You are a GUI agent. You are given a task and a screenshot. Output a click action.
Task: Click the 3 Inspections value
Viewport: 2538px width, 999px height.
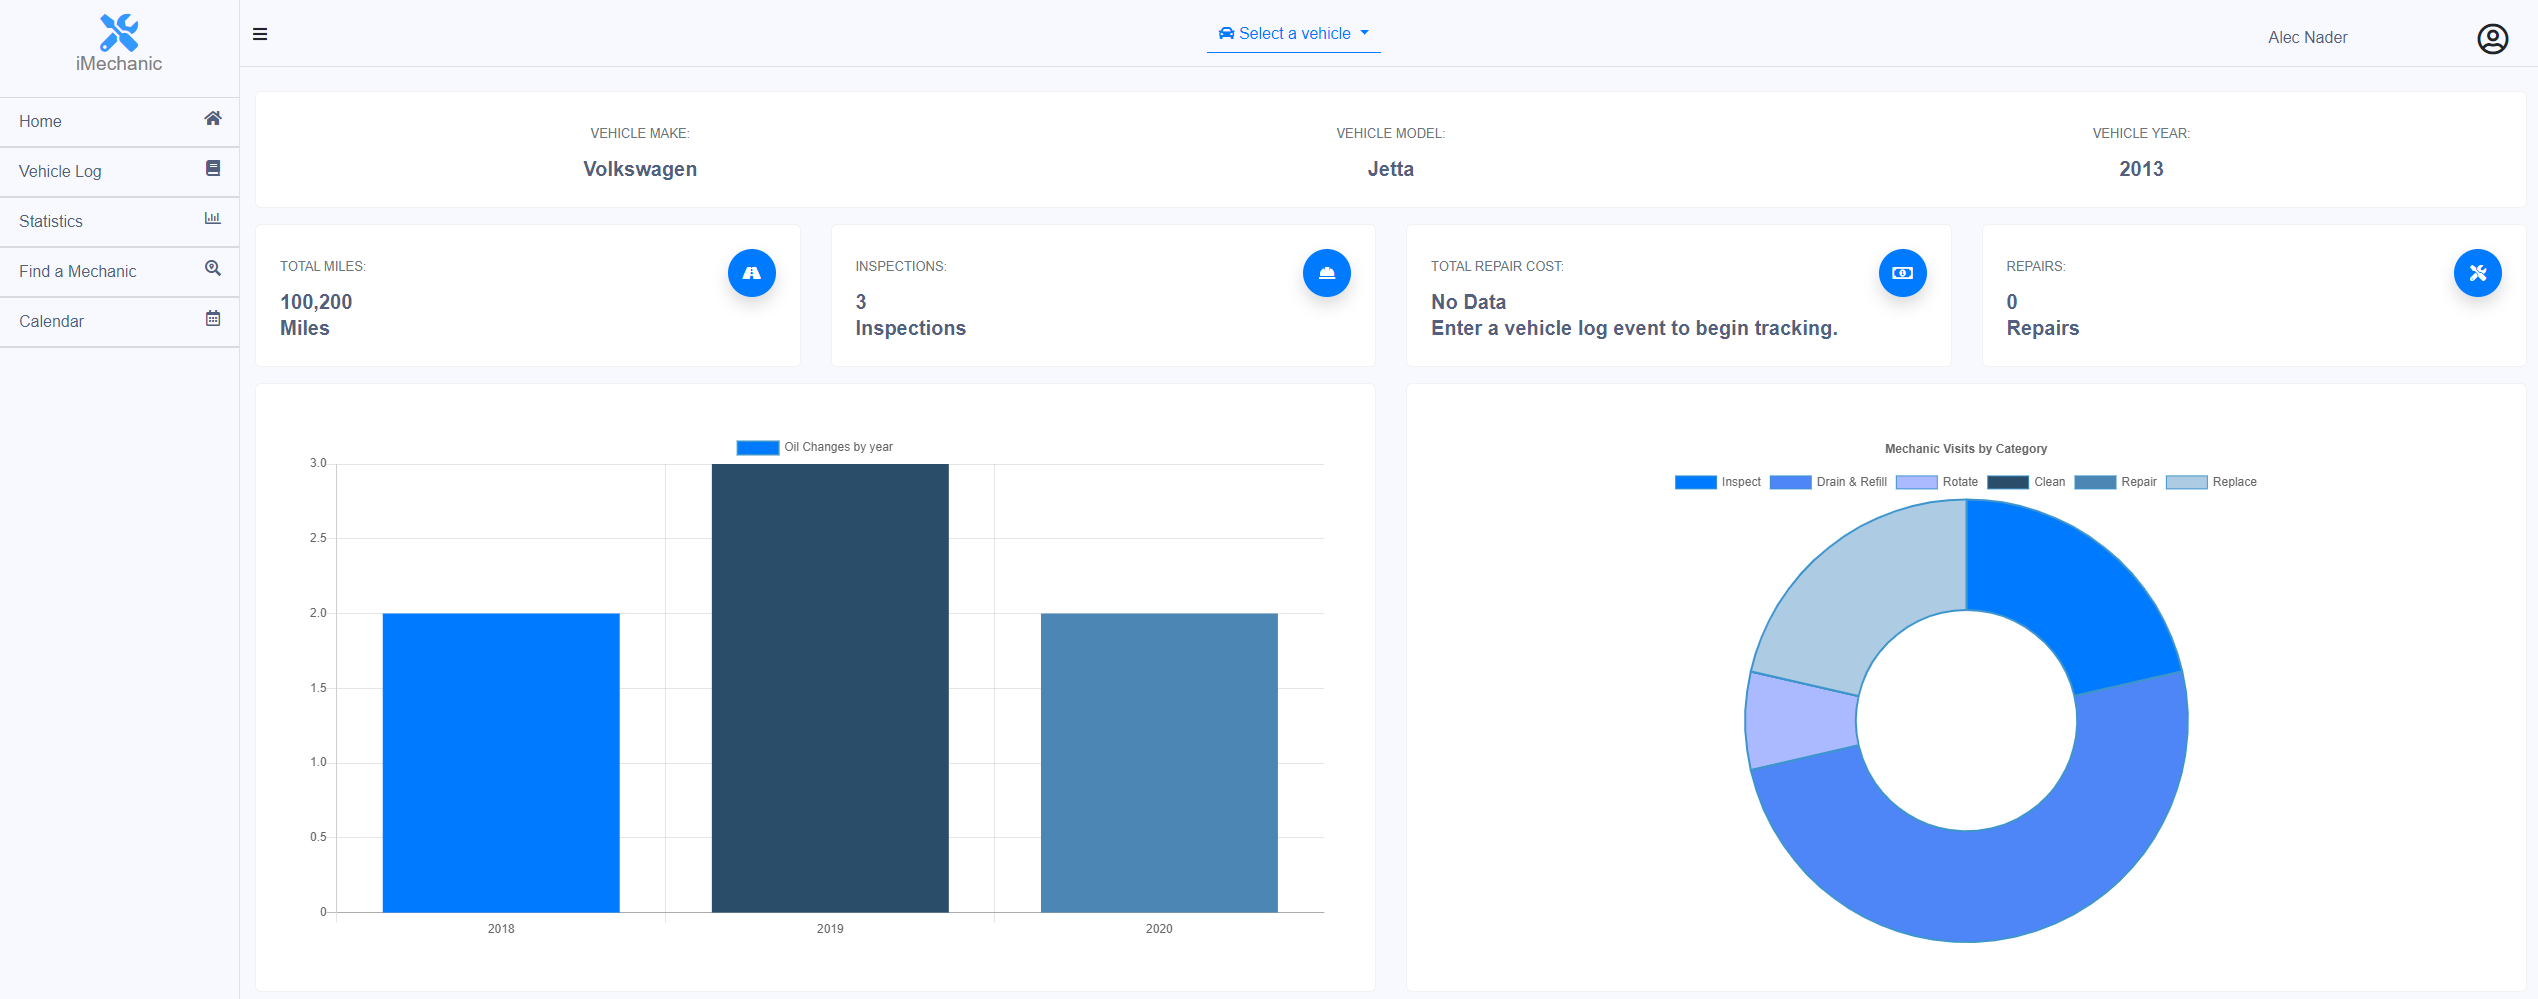click(910, 315)
